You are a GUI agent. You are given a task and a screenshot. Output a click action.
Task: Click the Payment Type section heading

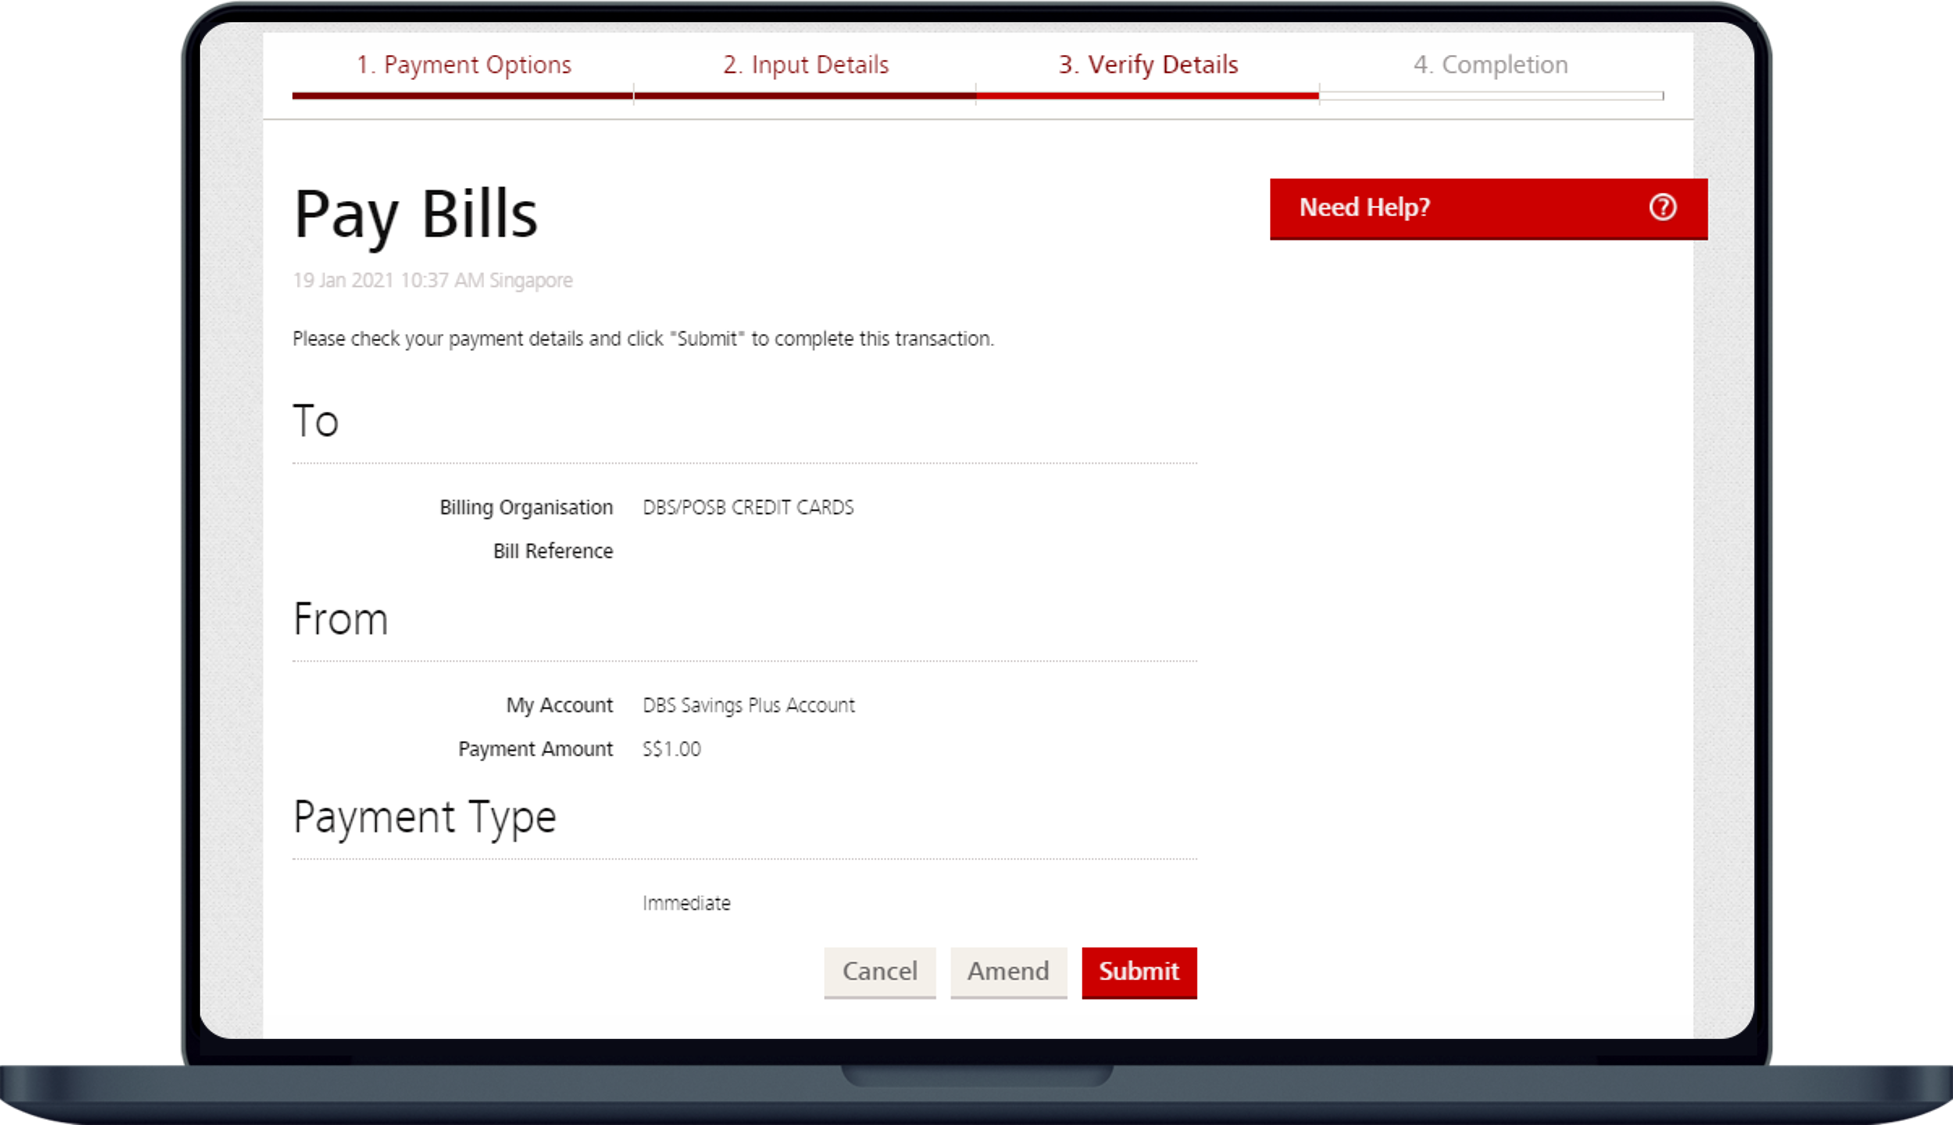pyautogui.click(x=424, y=818)
